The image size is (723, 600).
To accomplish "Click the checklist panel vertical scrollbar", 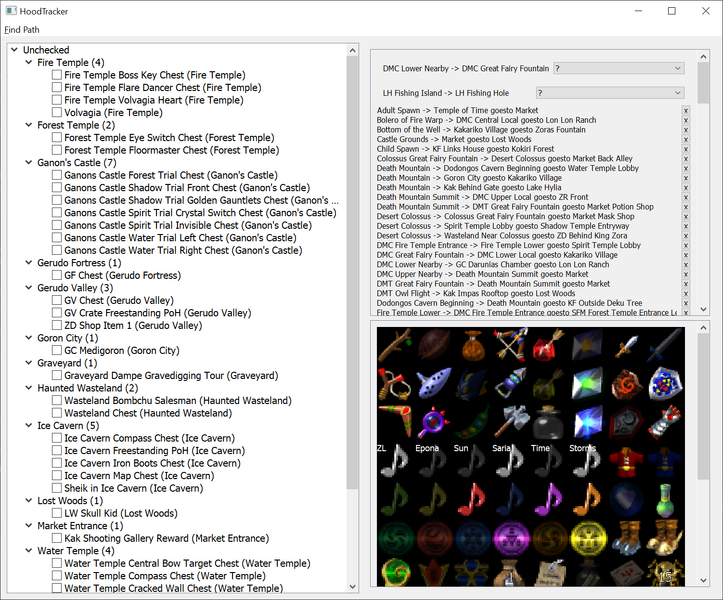I will (x=352, y=300).
